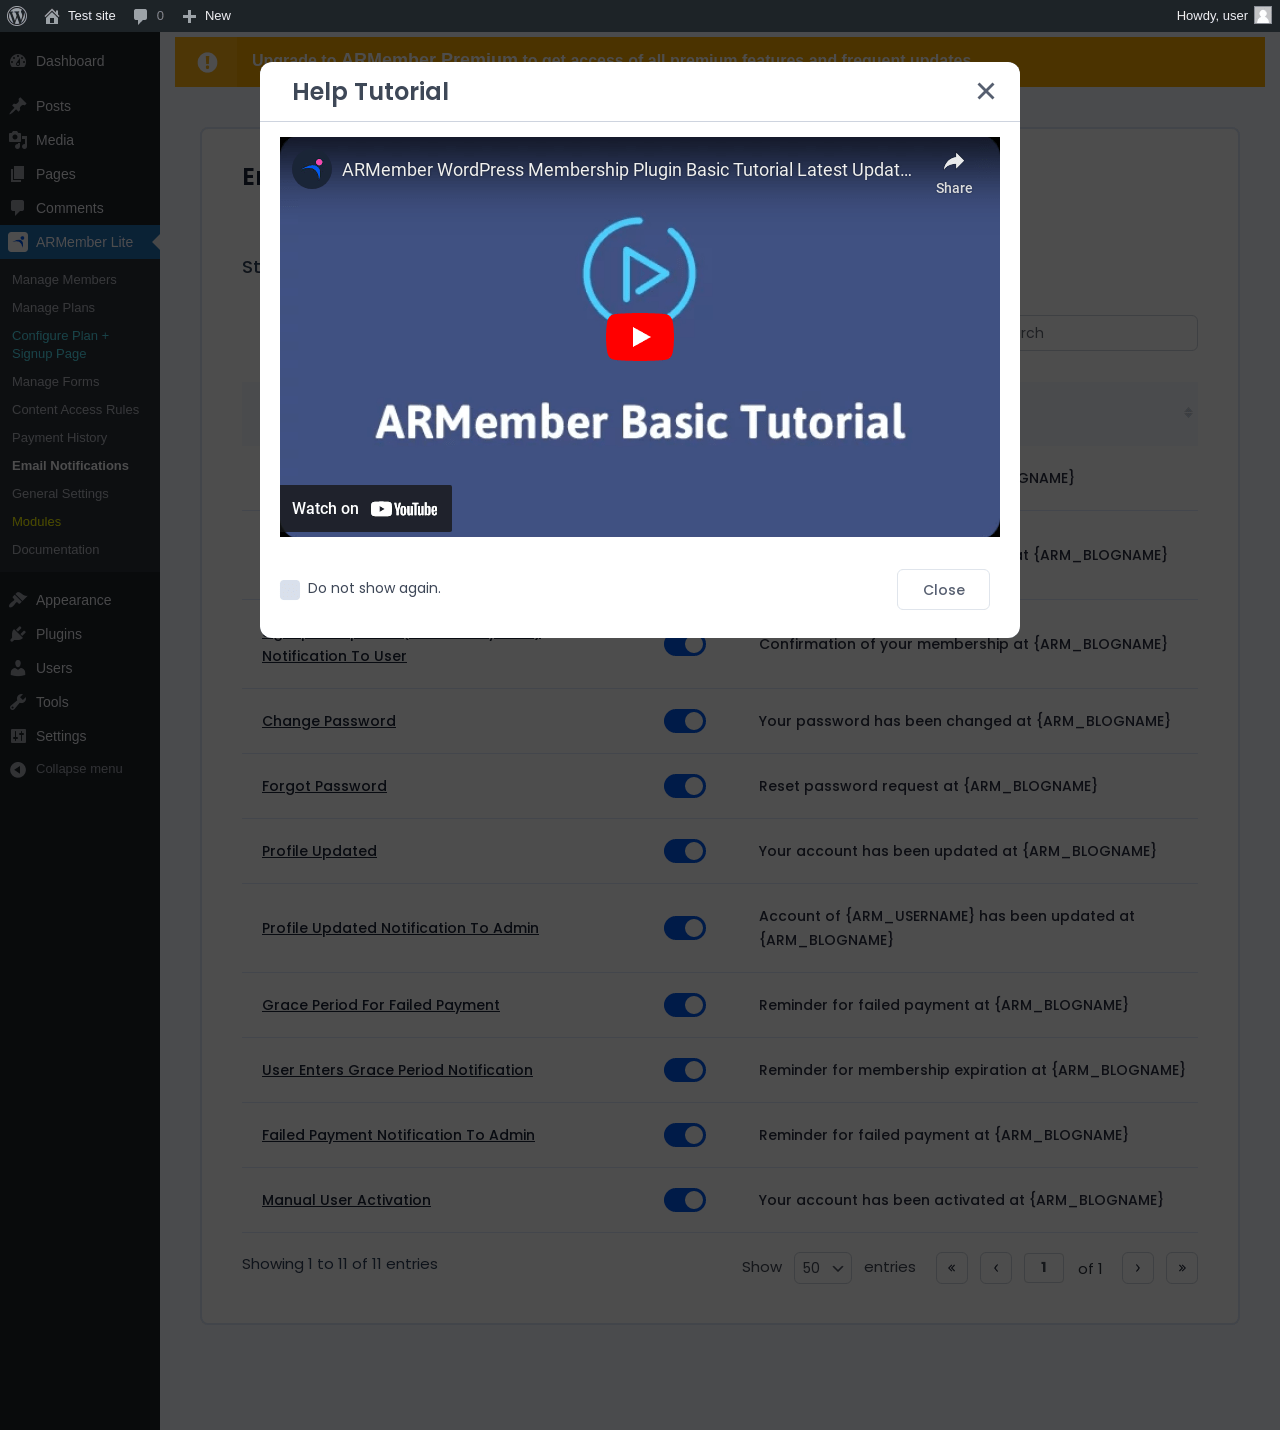Open User Enters Grace Period Notification link

(397, 1070)
